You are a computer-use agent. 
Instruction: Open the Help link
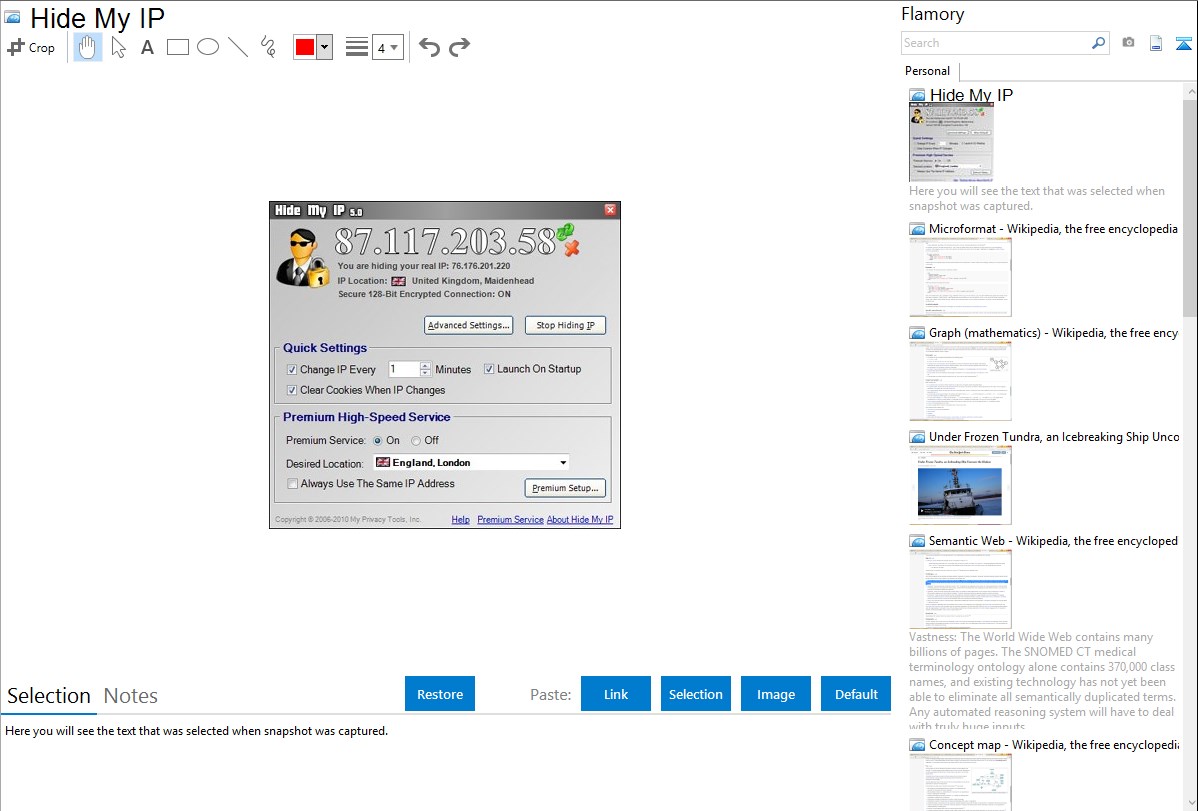coord(461,520)
